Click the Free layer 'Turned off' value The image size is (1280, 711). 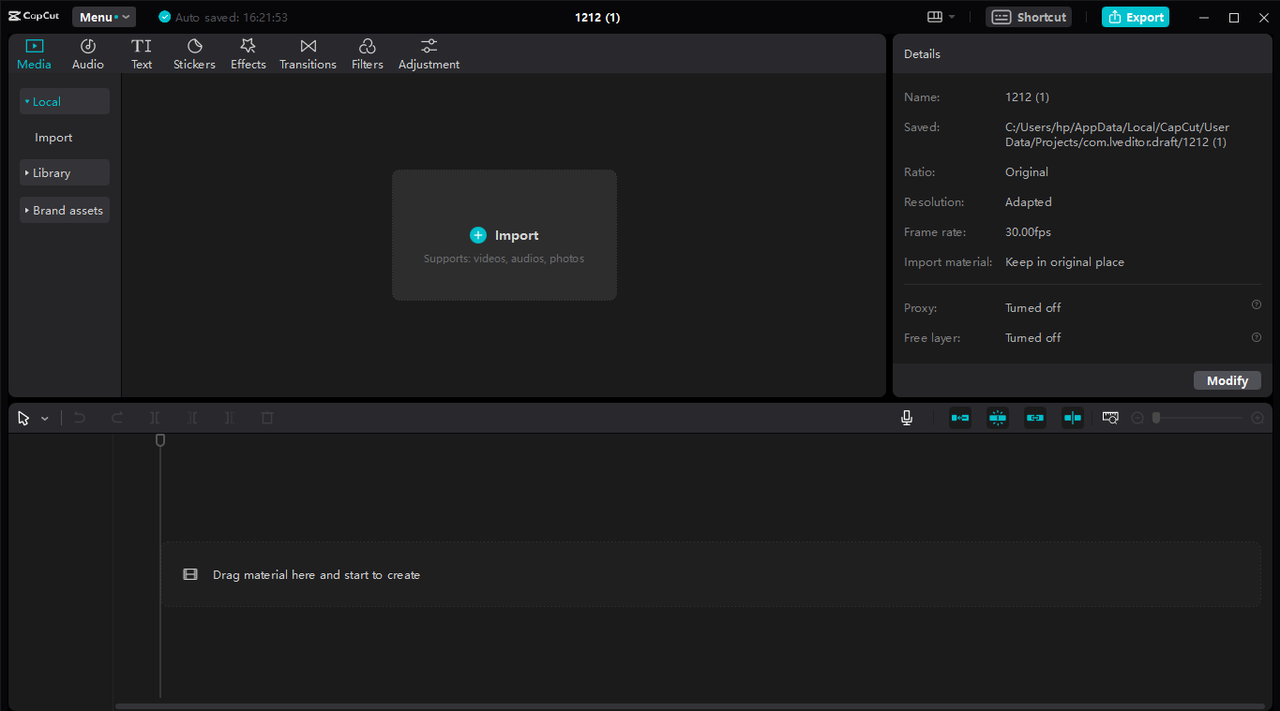[1033, 337]
